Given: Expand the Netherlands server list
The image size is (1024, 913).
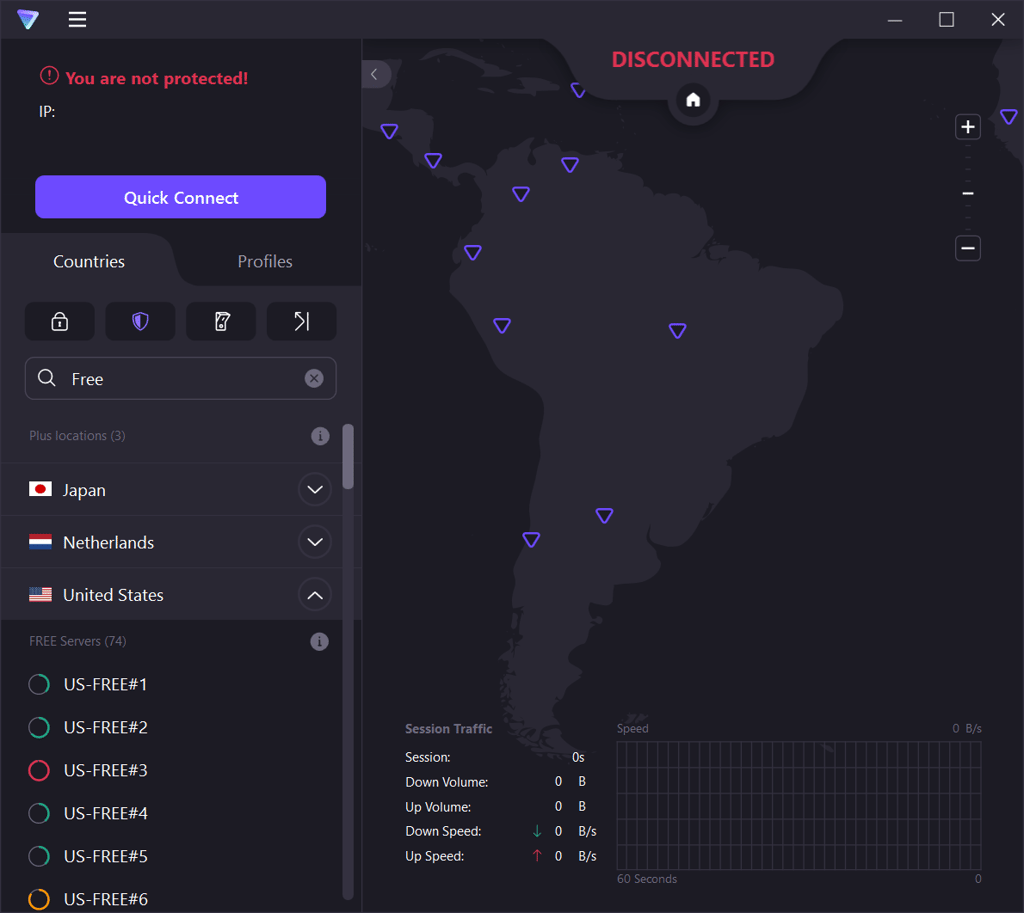Looking at the screenshot, I should coord(315,542).
